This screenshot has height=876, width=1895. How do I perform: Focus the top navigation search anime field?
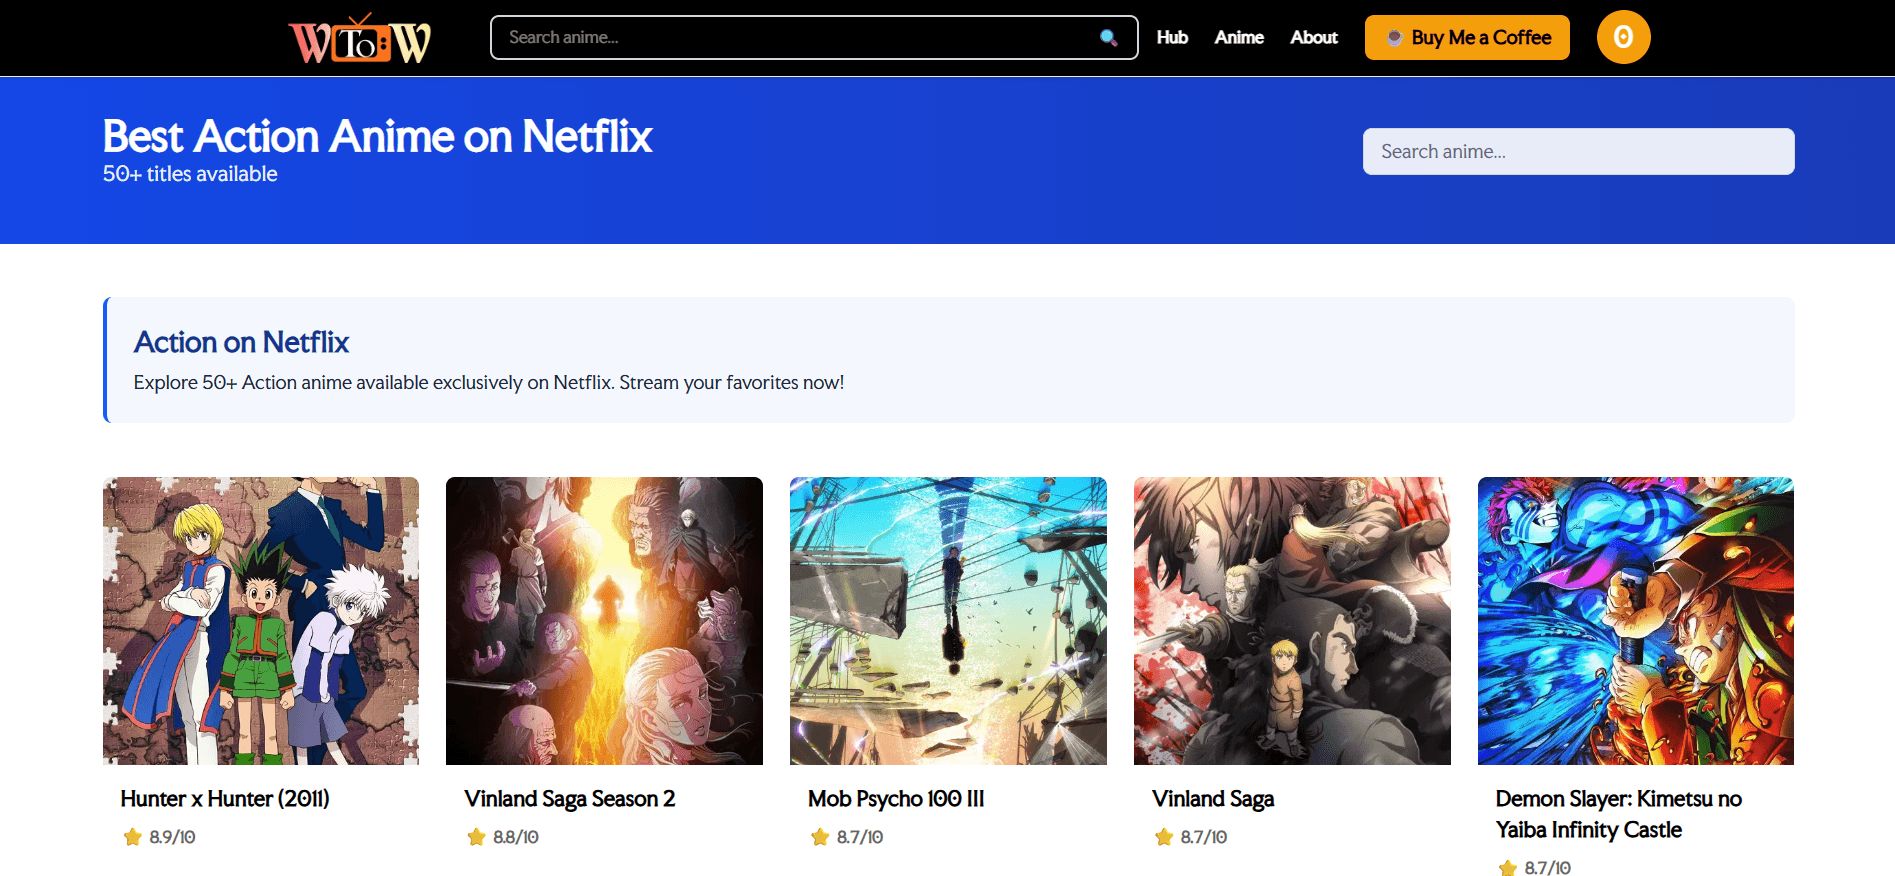[800, 38]
